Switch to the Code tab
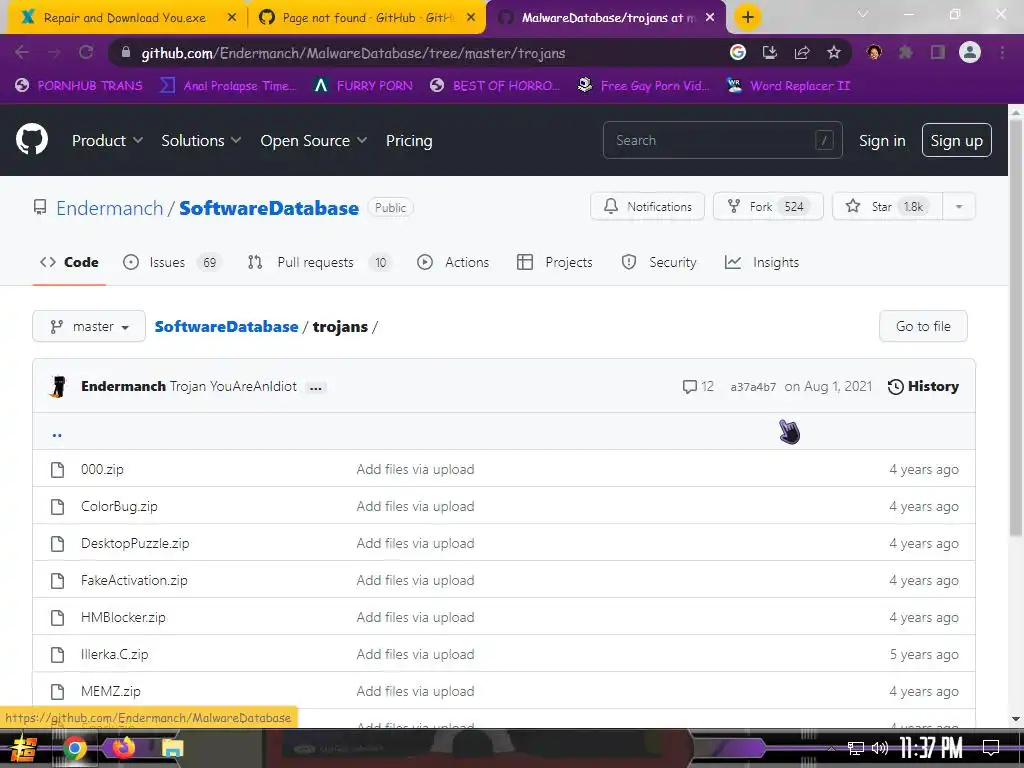Viewport: 1024px width, 768px height. pos(69,263)
